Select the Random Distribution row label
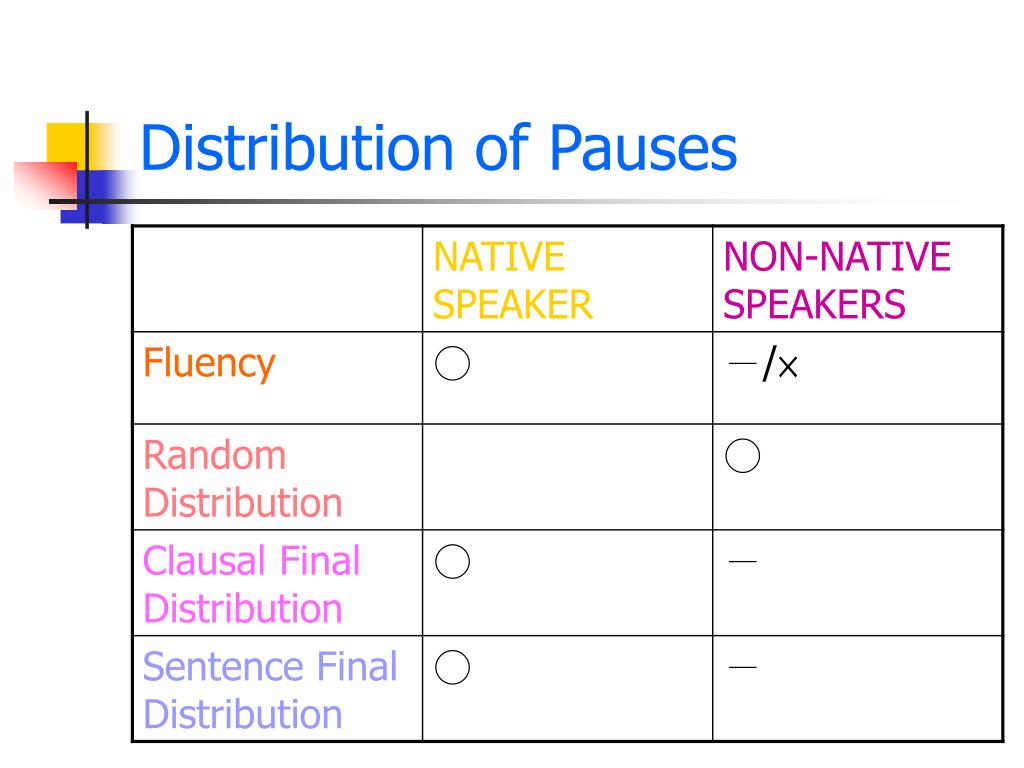1024x768 pixels. click(242, 479)
